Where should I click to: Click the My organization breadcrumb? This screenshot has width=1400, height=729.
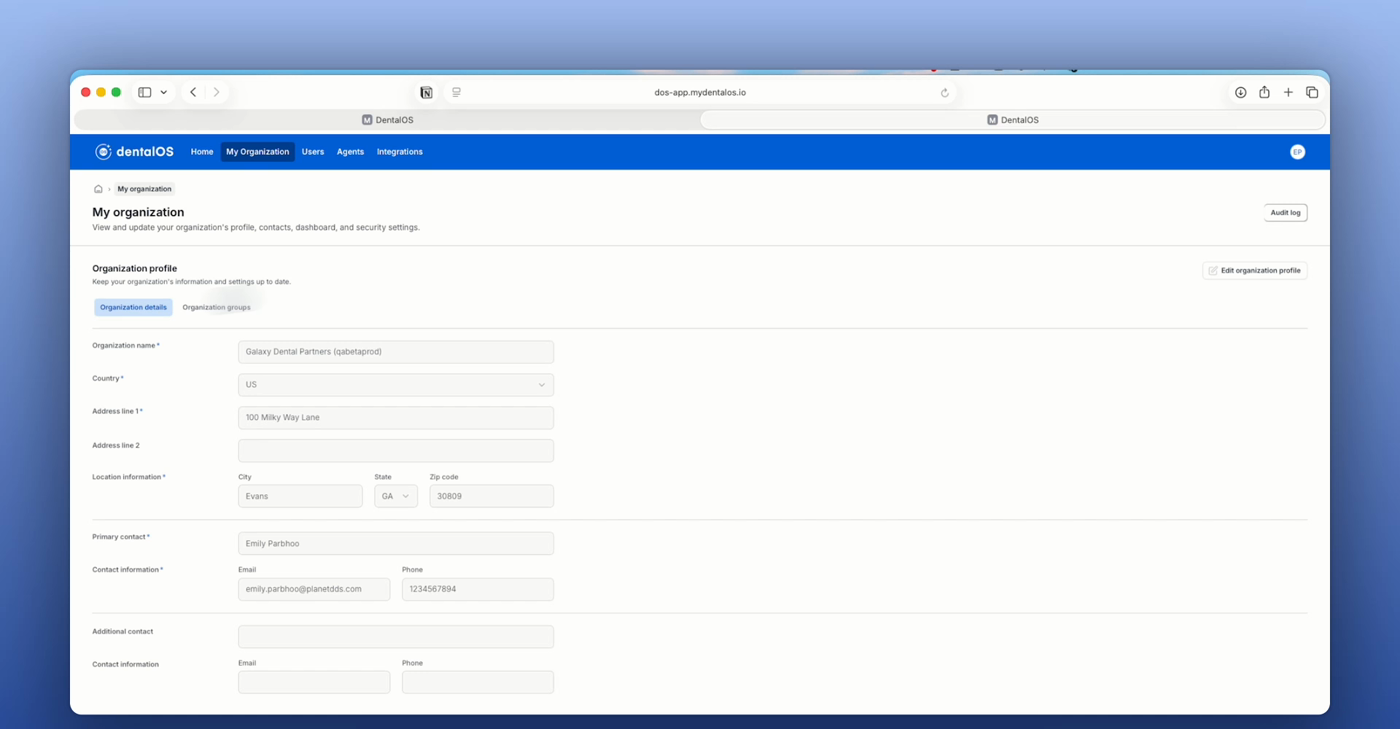pyautogui.click(x=144, y=189)
